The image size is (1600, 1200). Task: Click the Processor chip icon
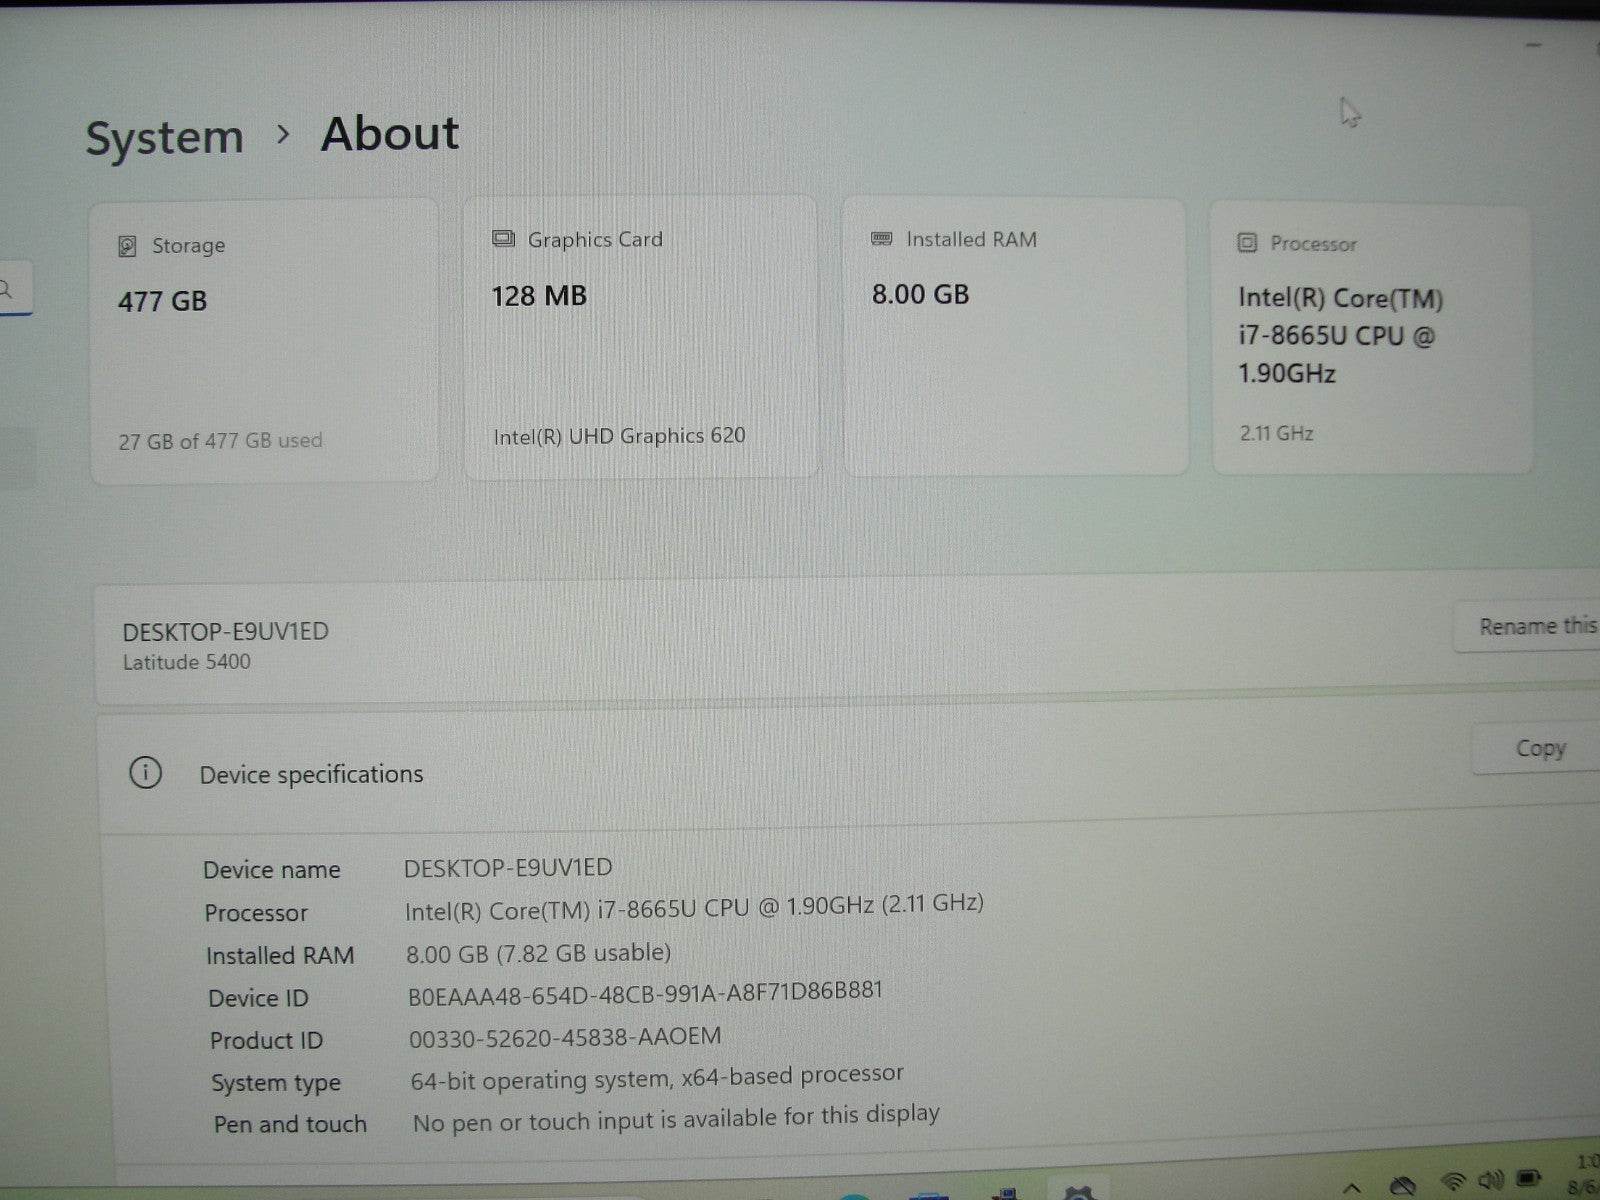tap(1246, 242)
